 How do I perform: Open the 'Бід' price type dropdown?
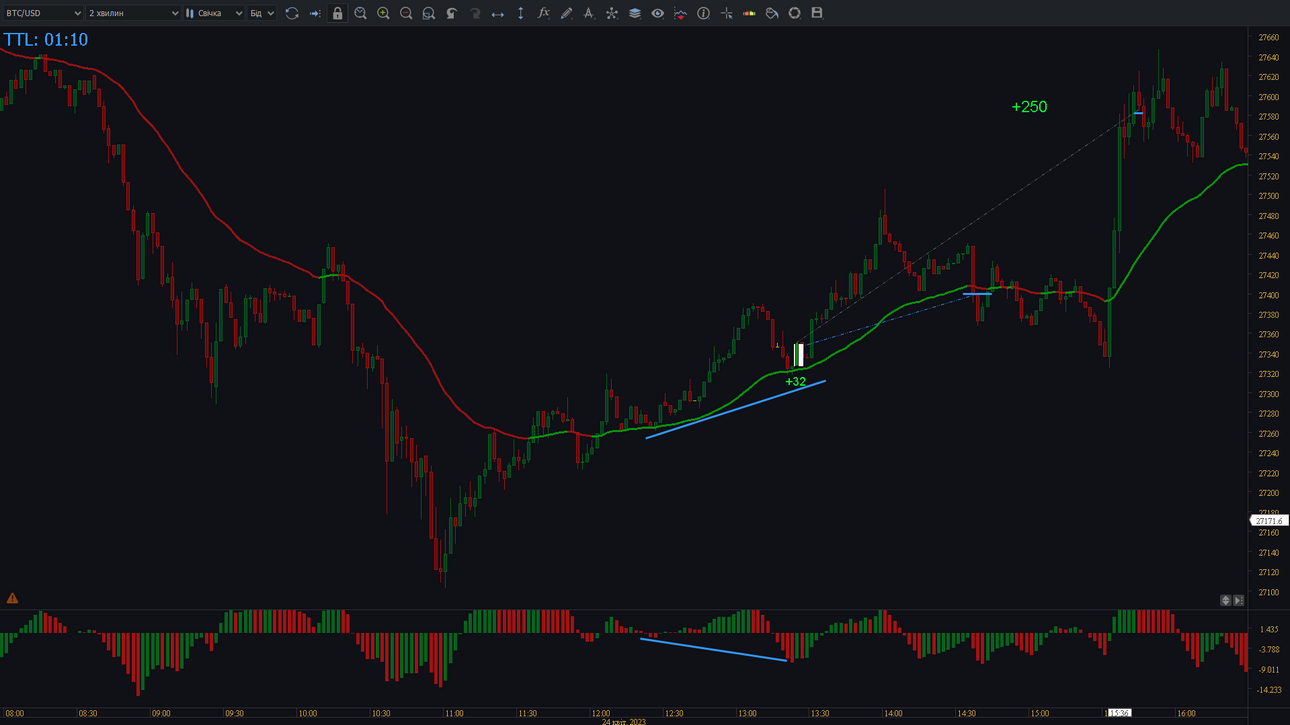[262, 13]
